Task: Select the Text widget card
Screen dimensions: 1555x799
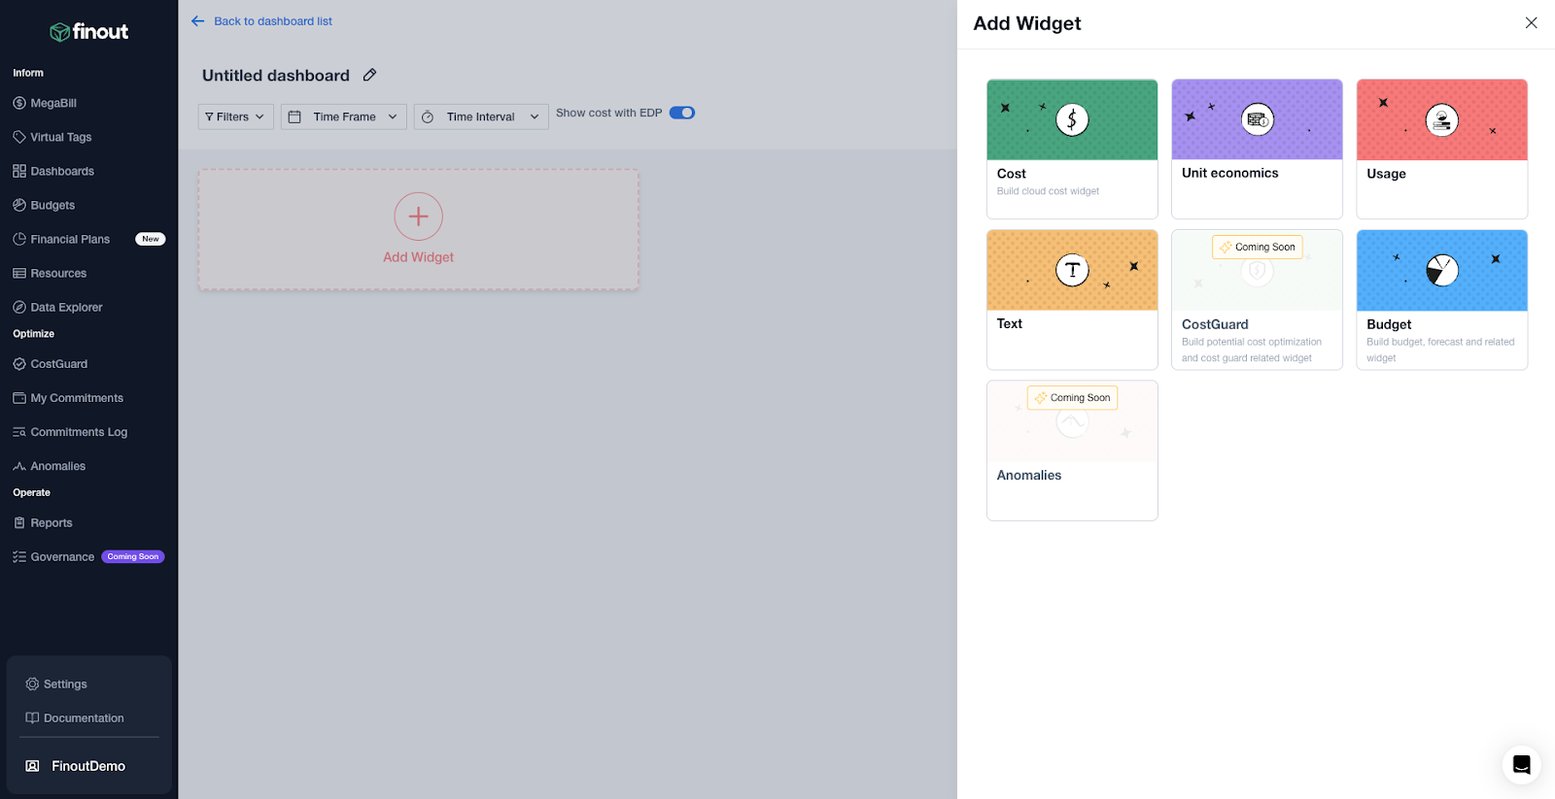Action: 1072,300
